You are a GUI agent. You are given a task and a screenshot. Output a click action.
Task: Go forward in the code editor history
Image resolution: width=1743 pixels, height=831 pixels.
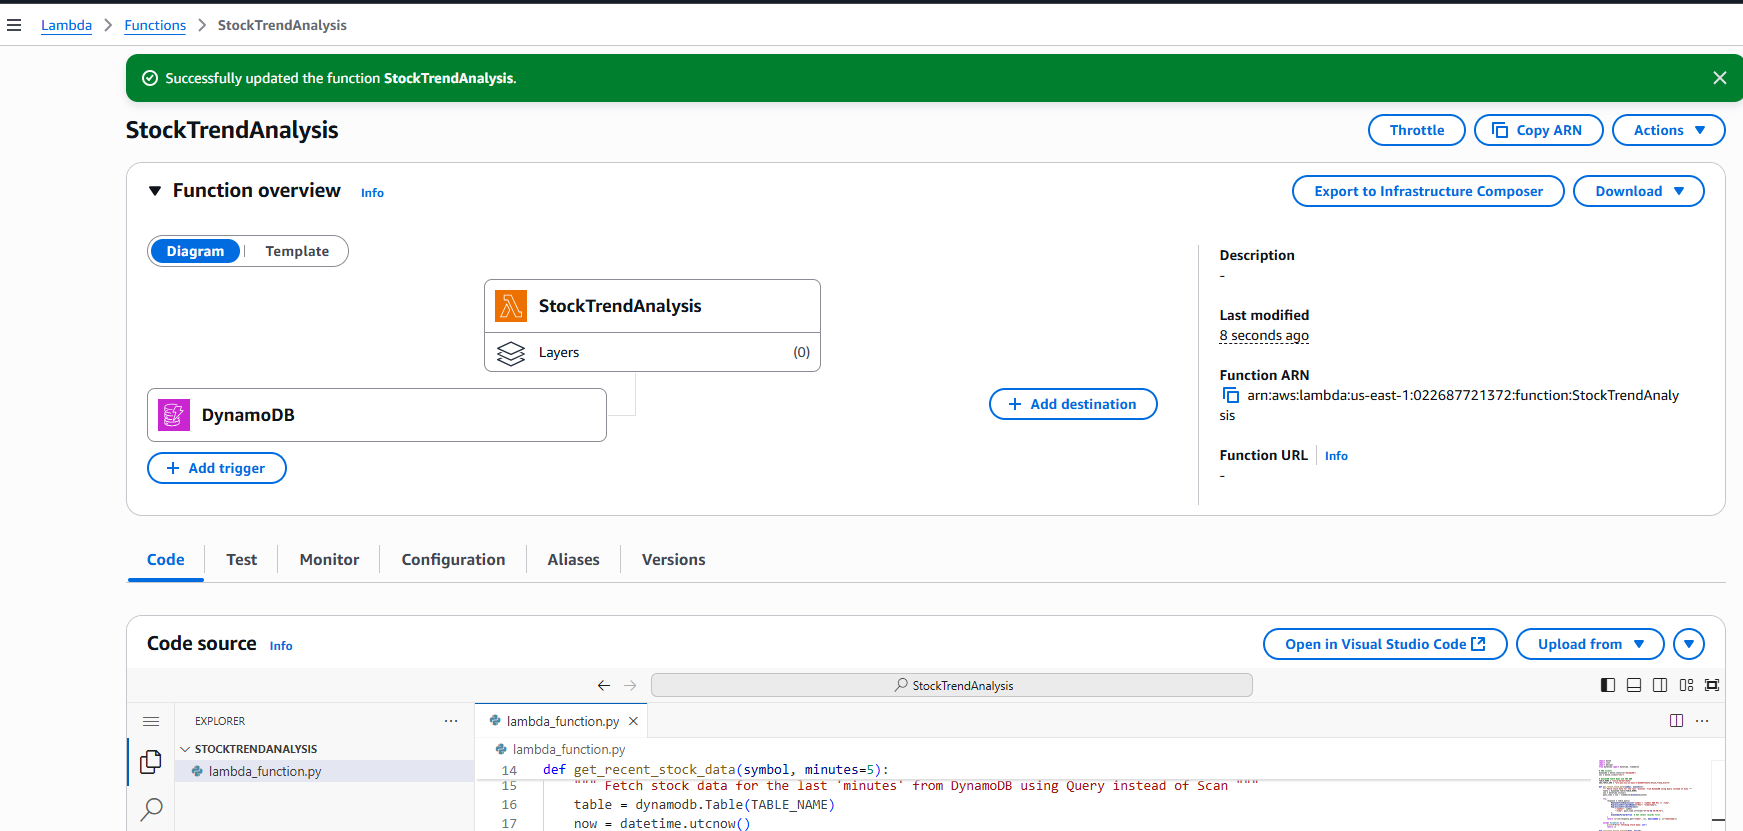630,685
